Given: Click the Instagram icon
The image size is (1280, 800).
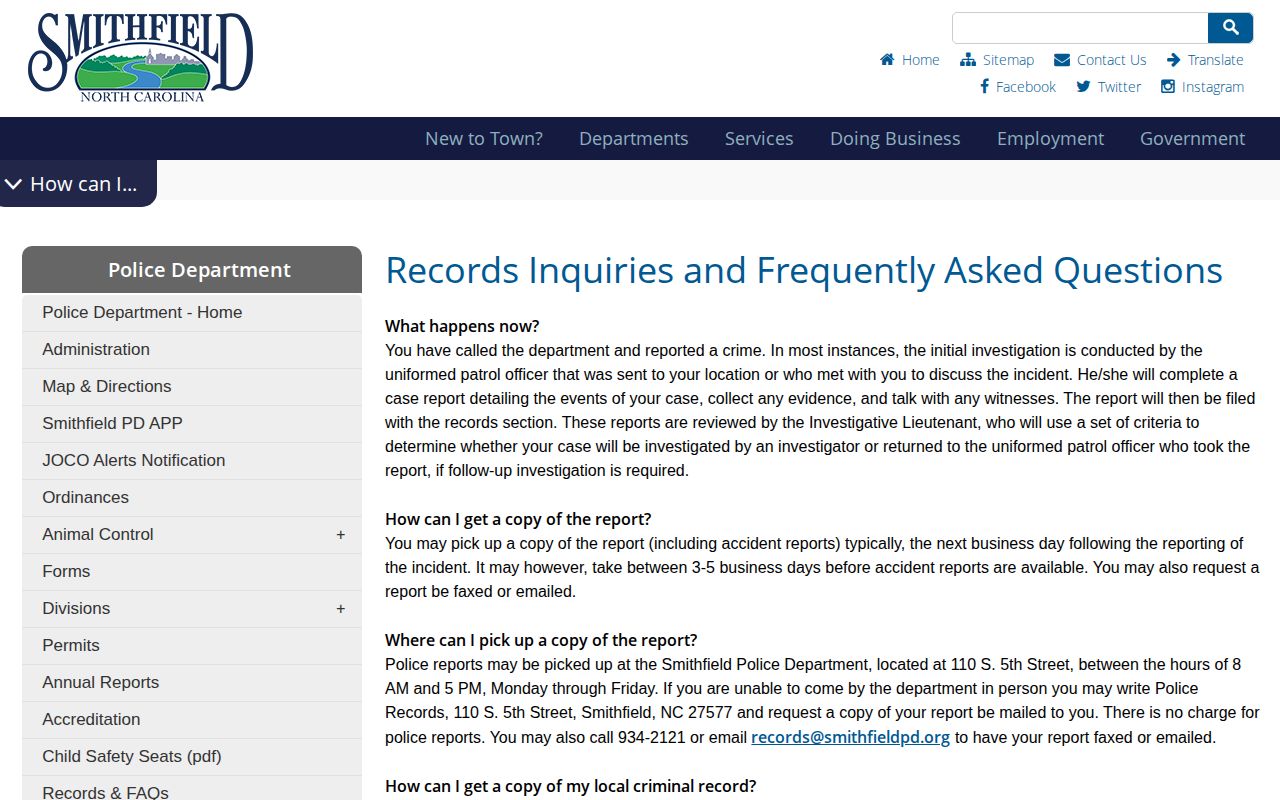Looking at the screenshot, I should [x=1168, y=87].
